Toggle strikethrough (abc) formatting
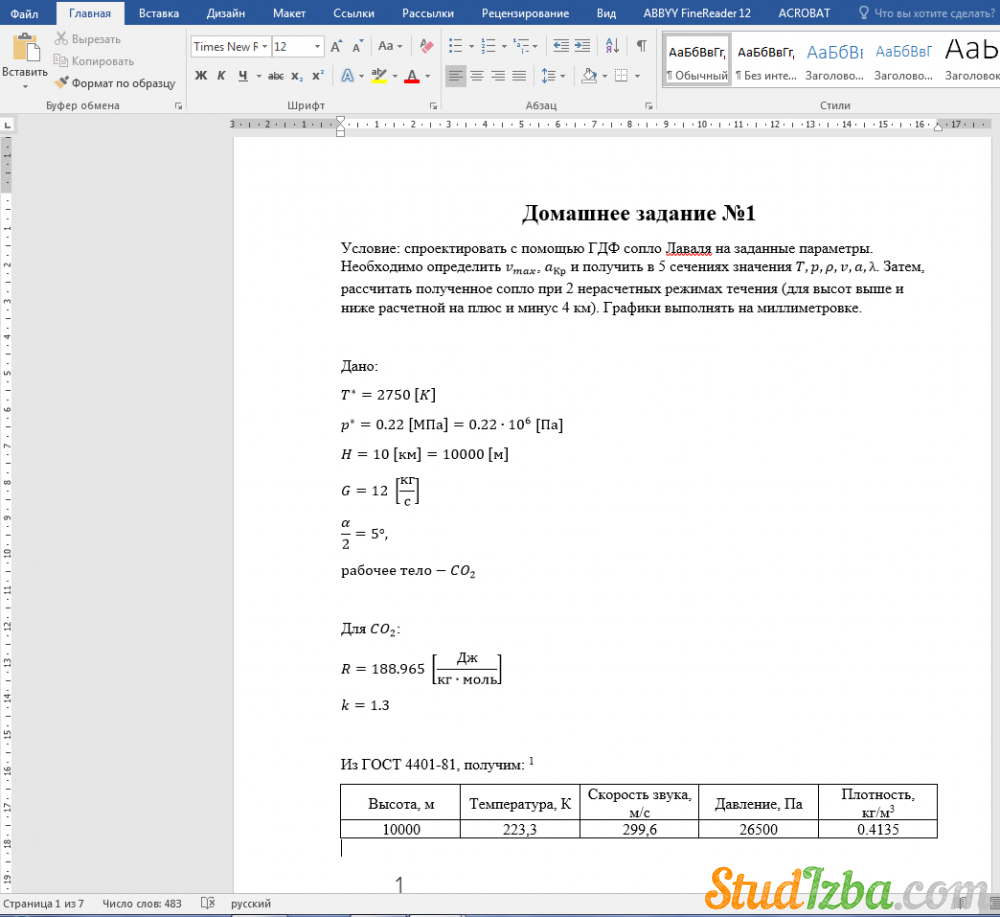Viewport: 1000px width, 917px height. point(276,76)
